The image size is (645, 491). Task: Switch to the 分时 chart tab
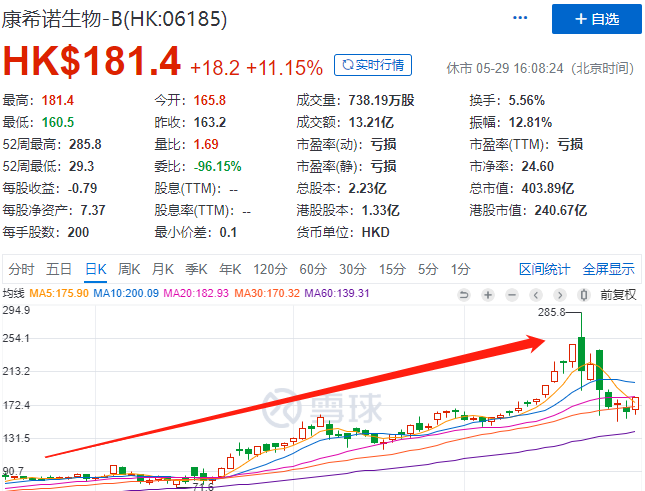coord(21,269)
